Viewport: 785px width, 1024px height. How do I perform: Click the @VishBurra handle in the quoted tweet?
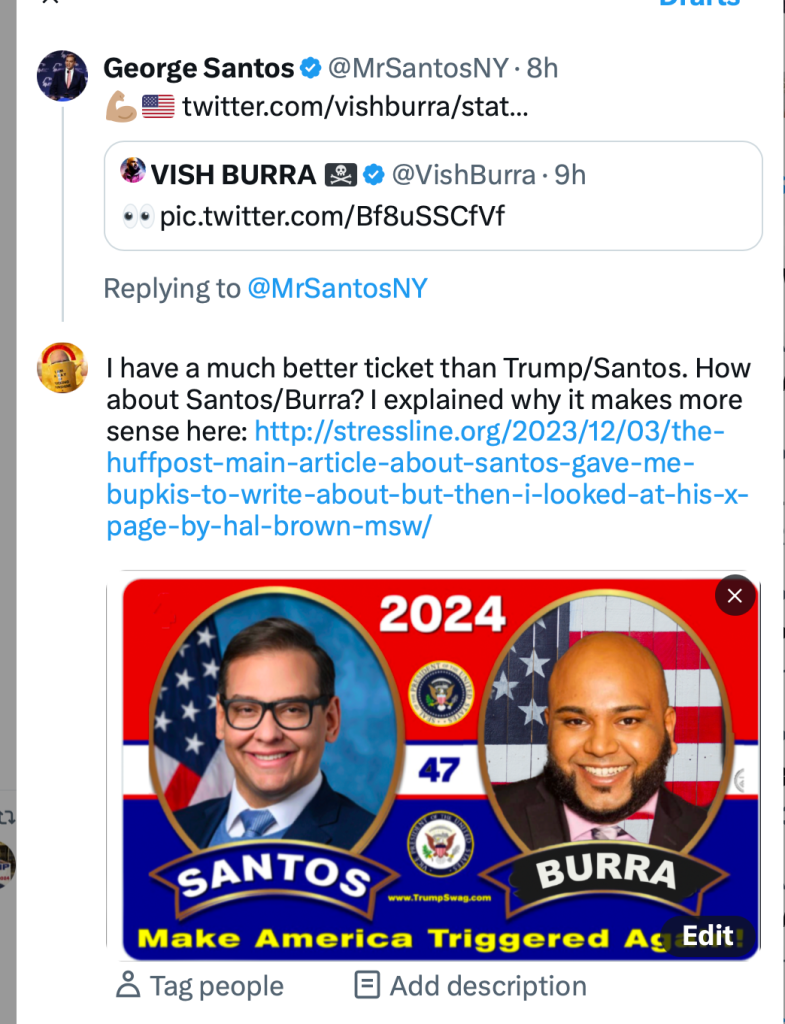(463, 175)
